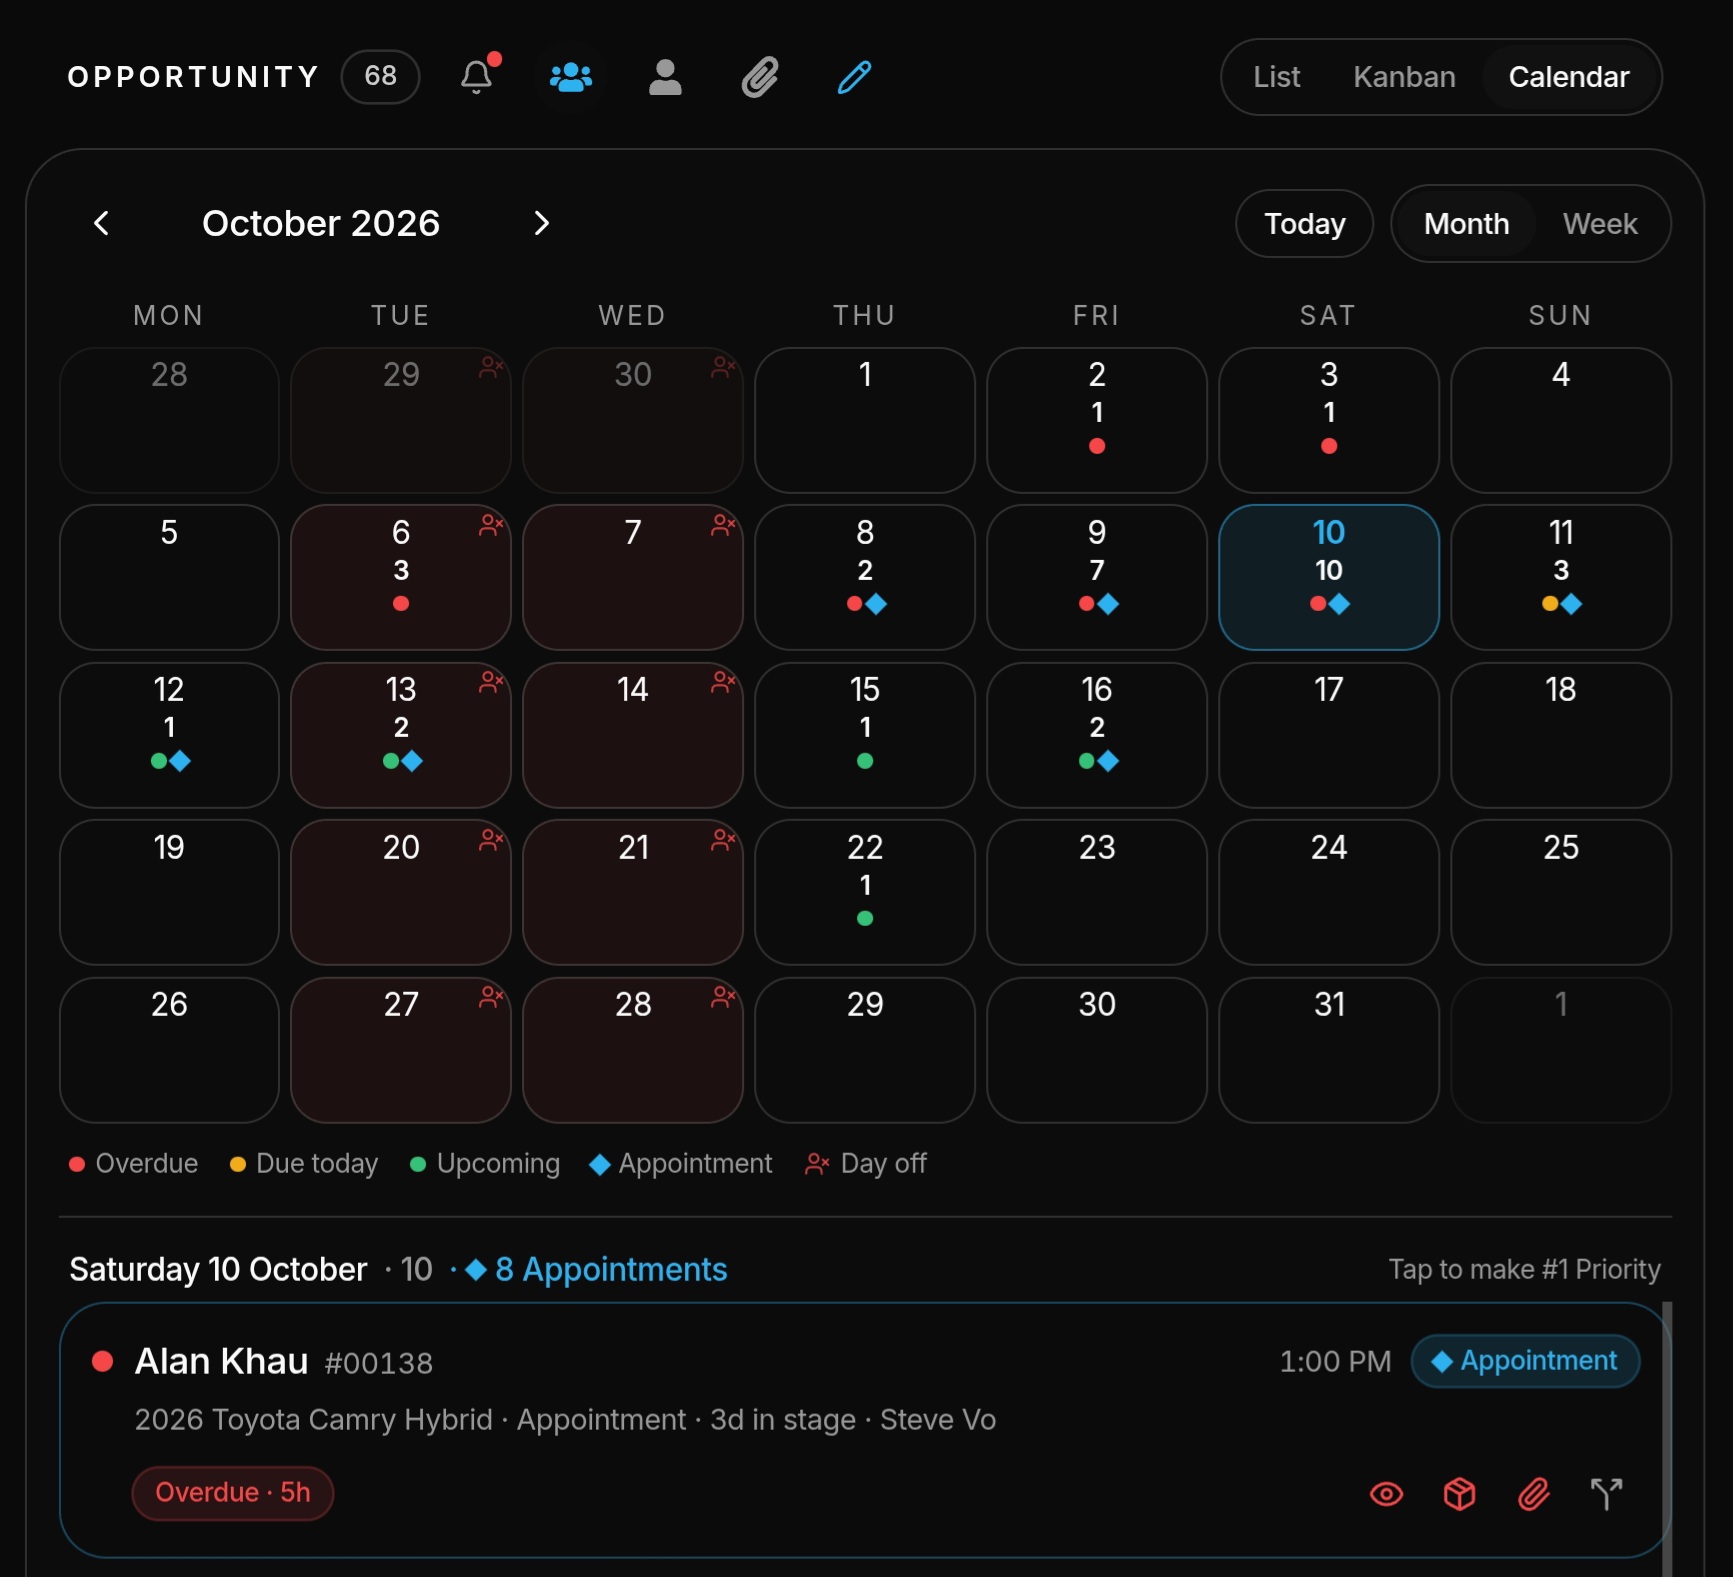Click the day-off icon on October 13
Screen dimensions: 1733x1577
(x=491, y=682)
